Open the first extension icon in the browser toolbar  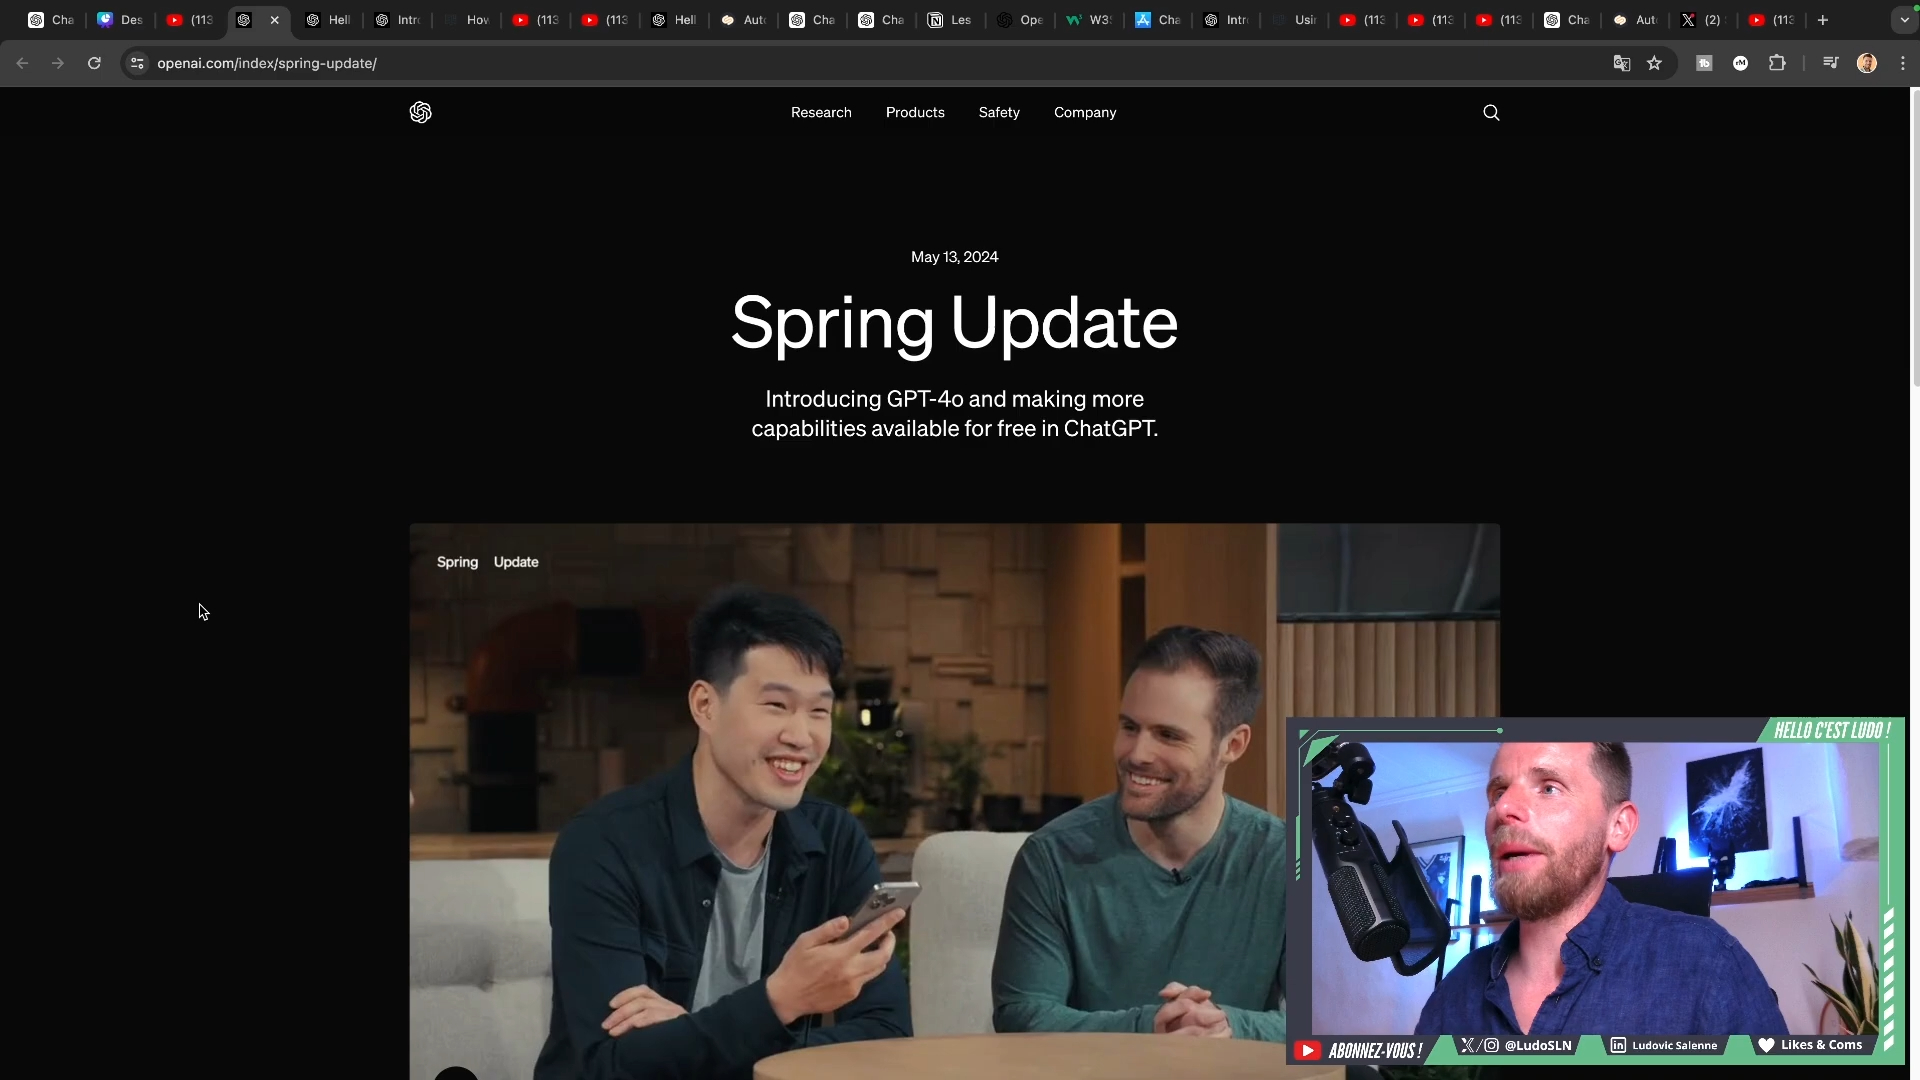pyautogui.click(x=1705, y=63)
